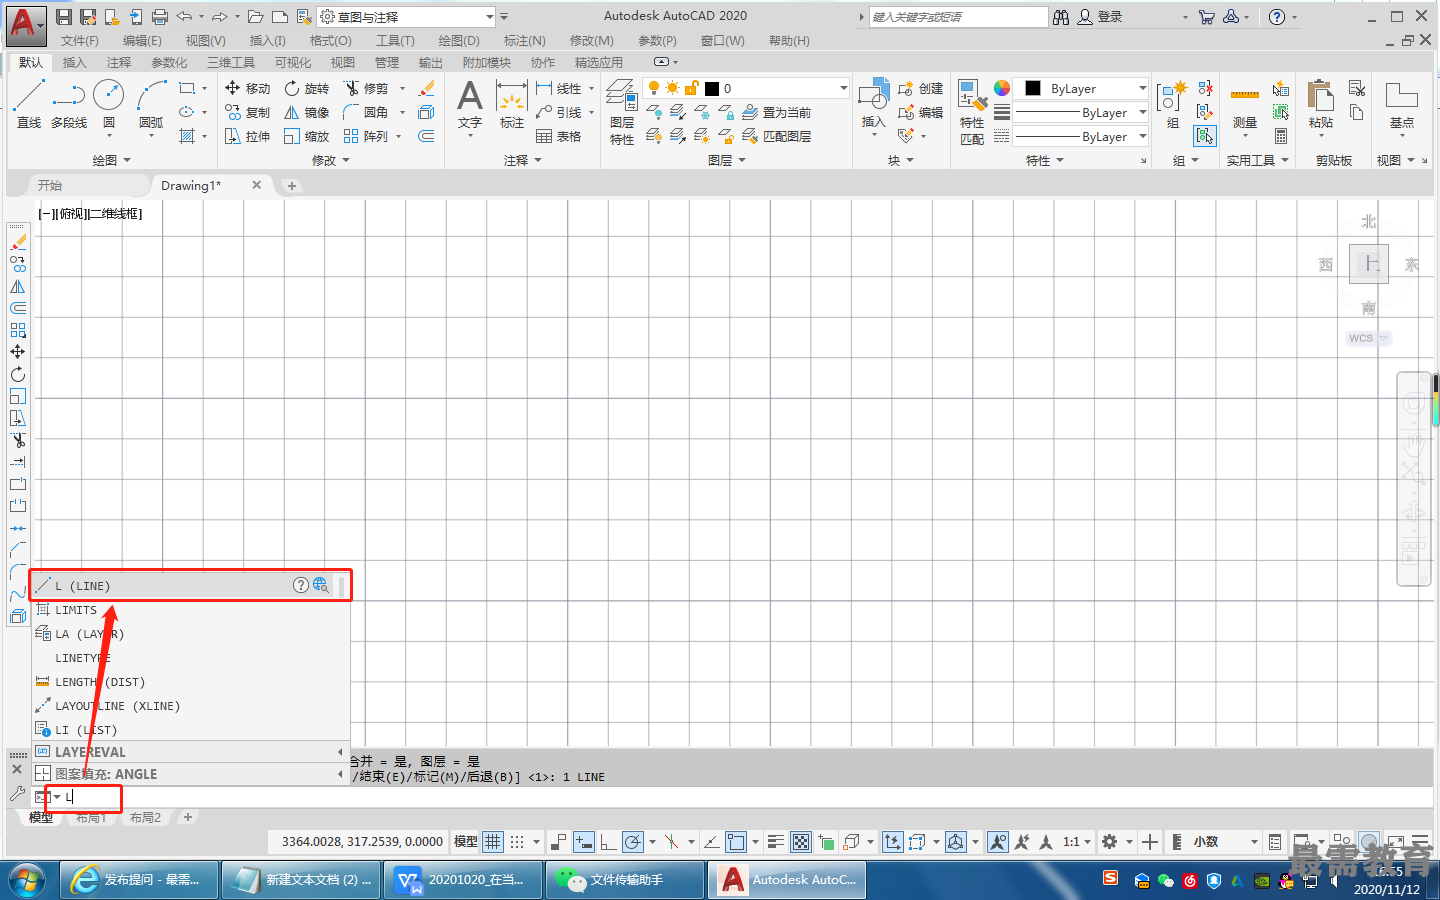Expand the 注释 (Annotation) panel
1440x900 pixels.
coord(522,160)
